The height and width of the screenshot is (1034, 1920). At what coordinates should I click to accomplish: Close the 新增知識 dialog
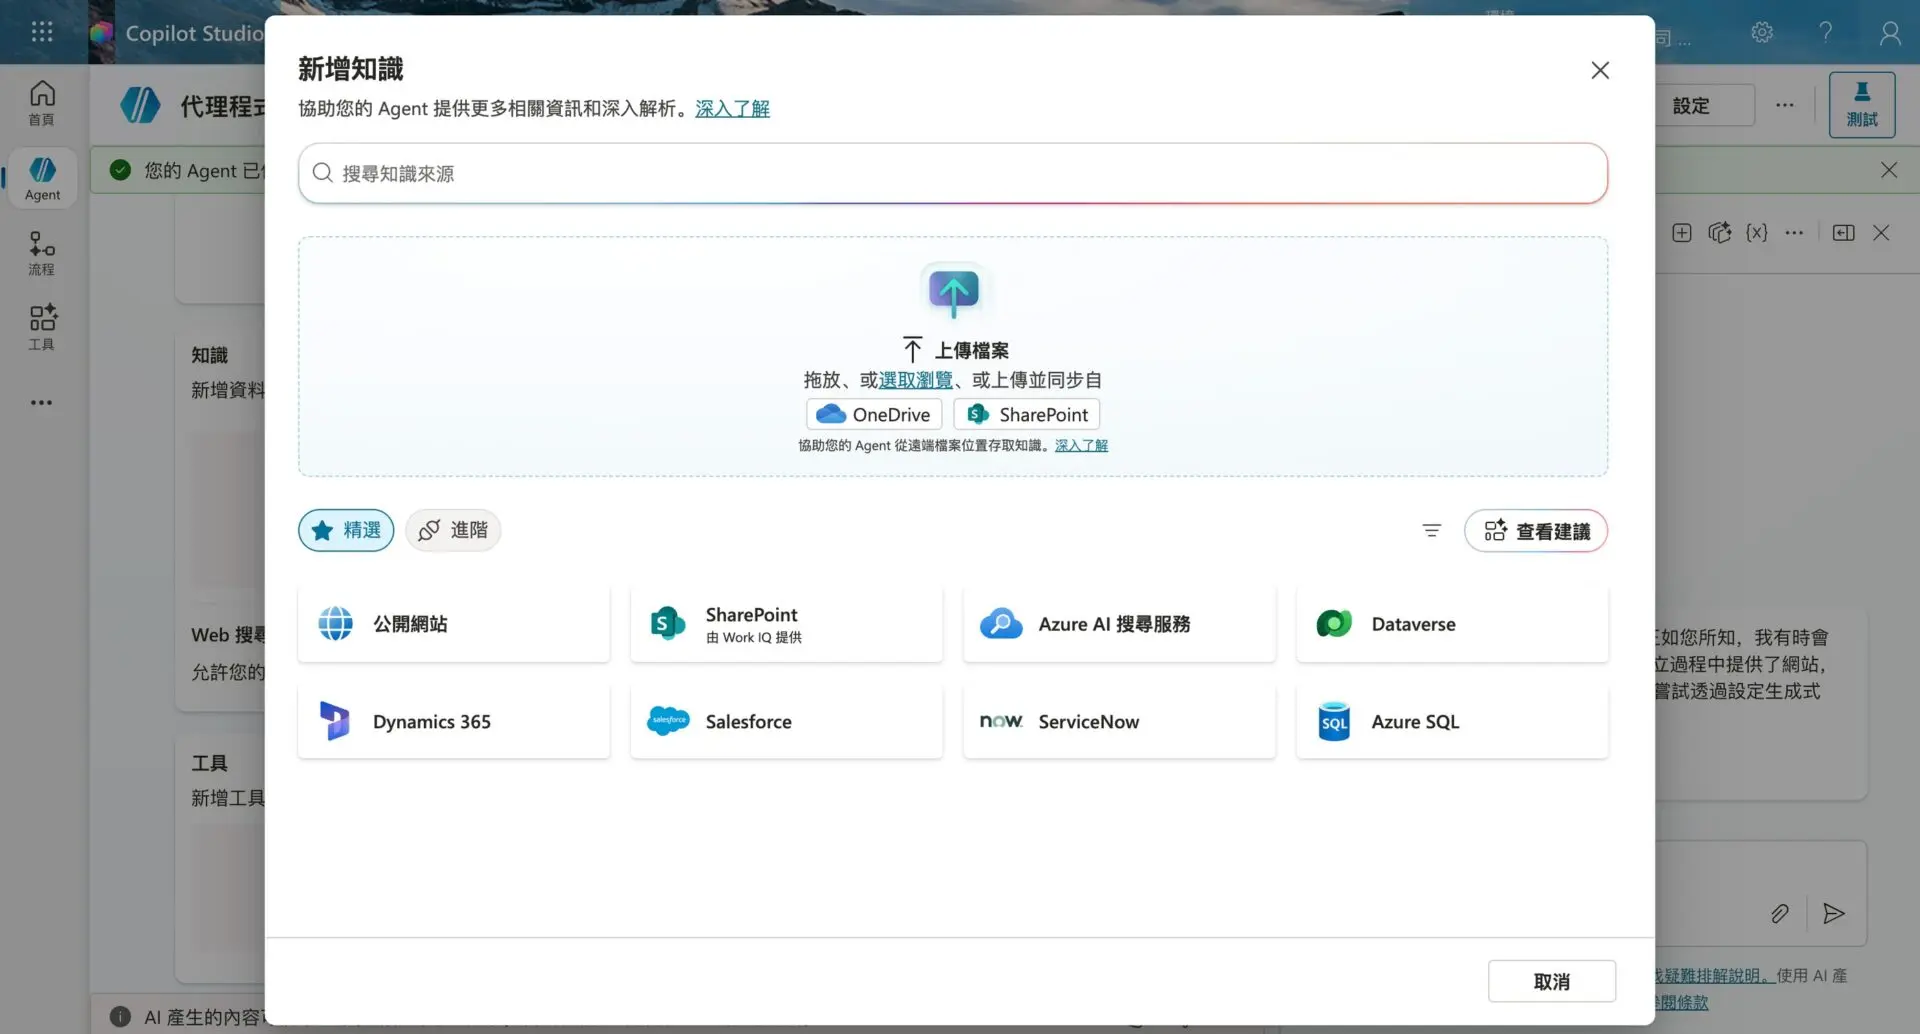point(1600,70)
